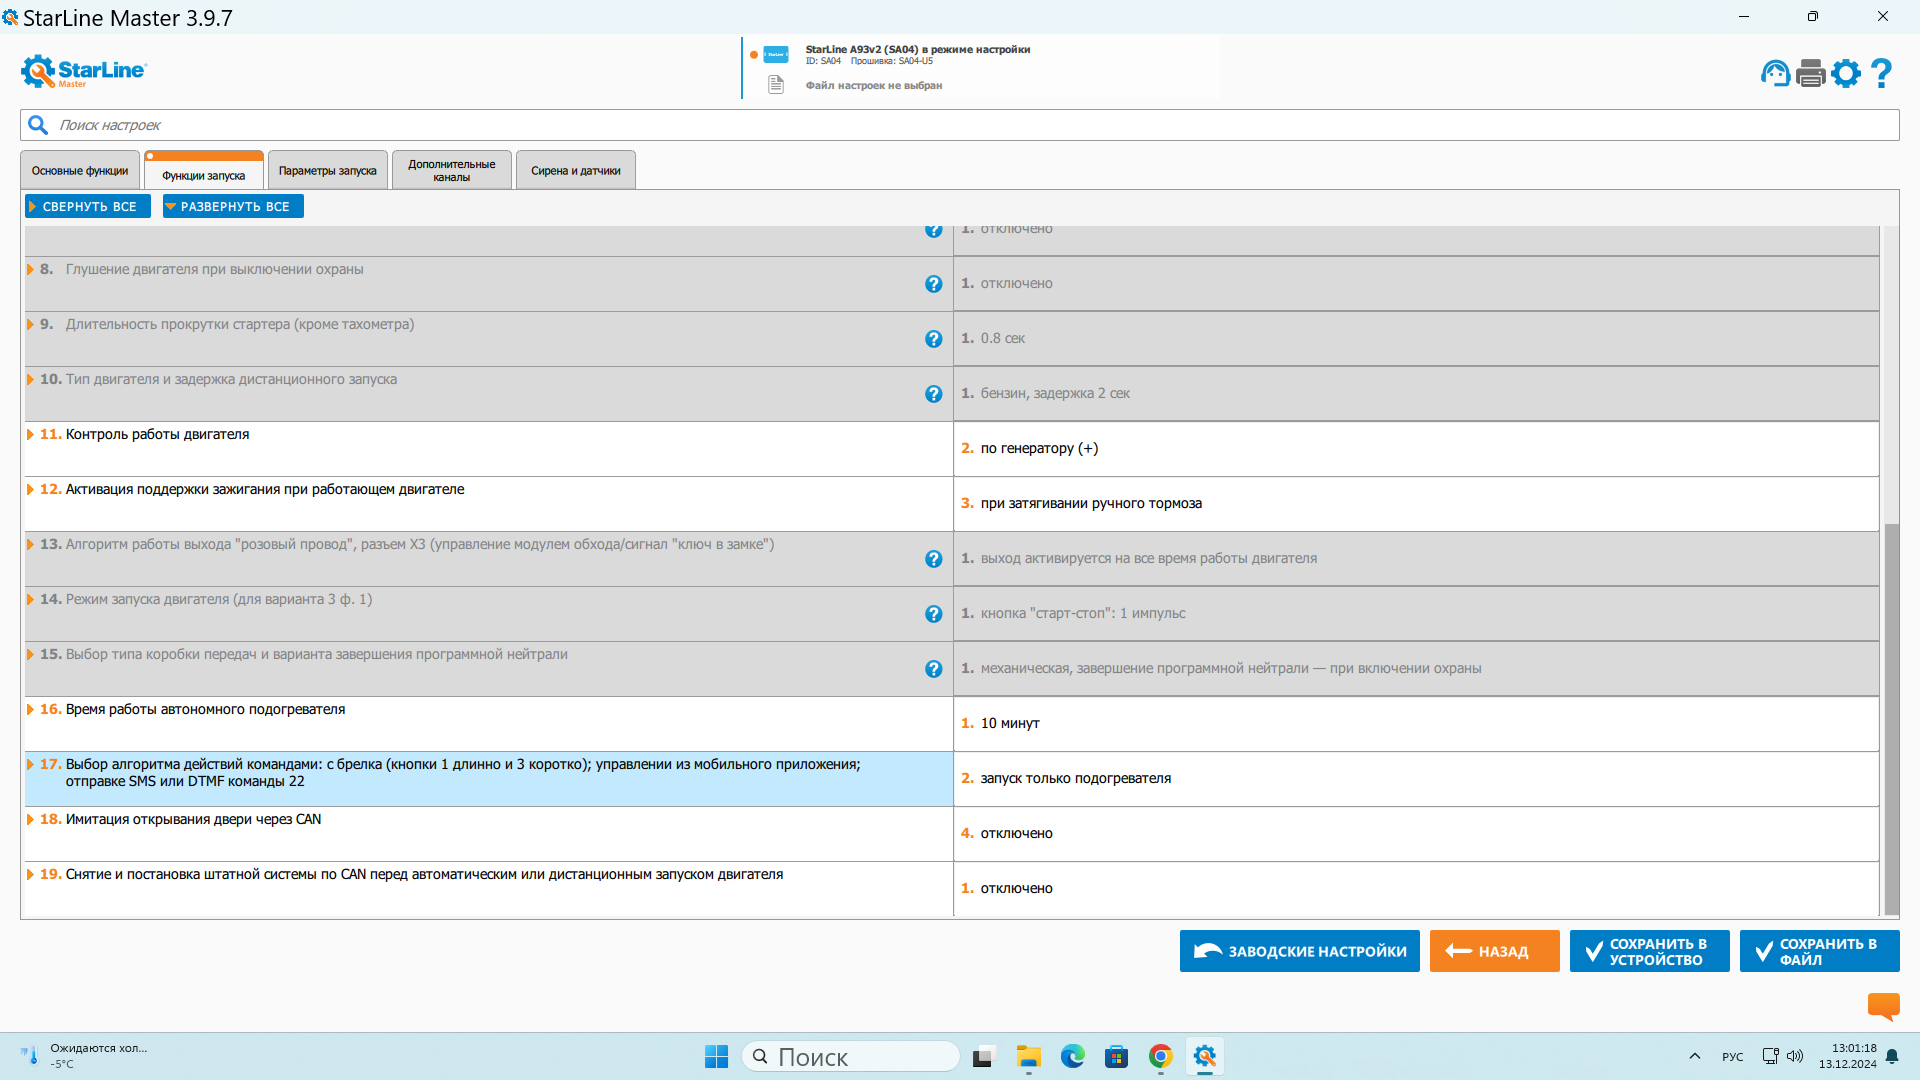The image size is (1920, 1080).
Task: Click the settings list vertical scrollbar
Action: tap(1891, 718)
